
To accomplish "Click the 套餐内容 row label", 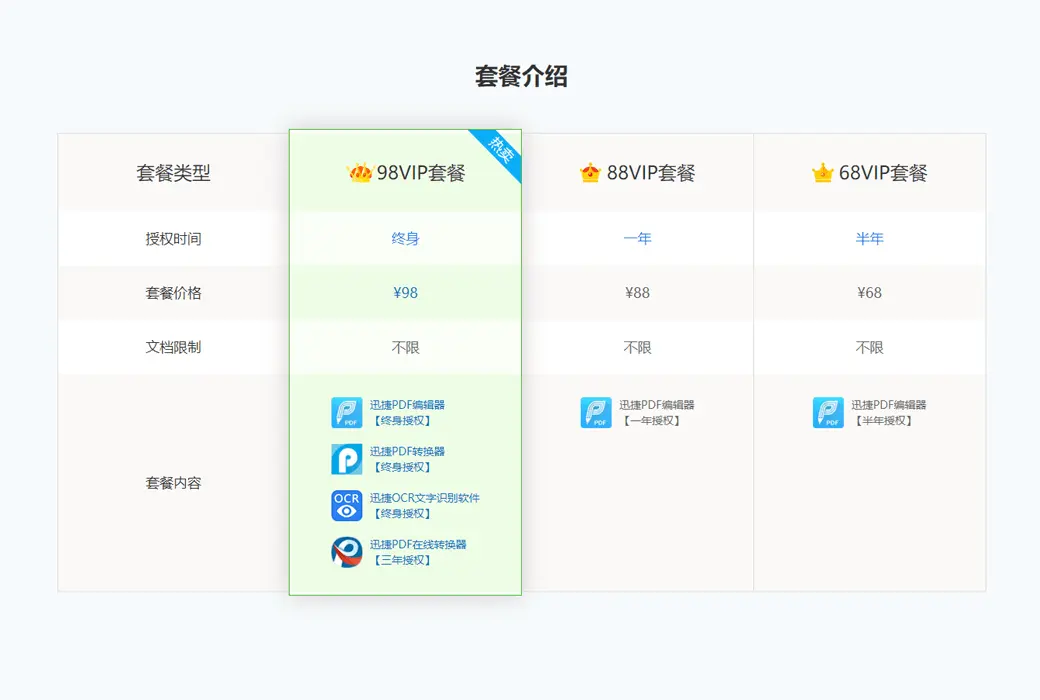I will (x=173, y=483).
